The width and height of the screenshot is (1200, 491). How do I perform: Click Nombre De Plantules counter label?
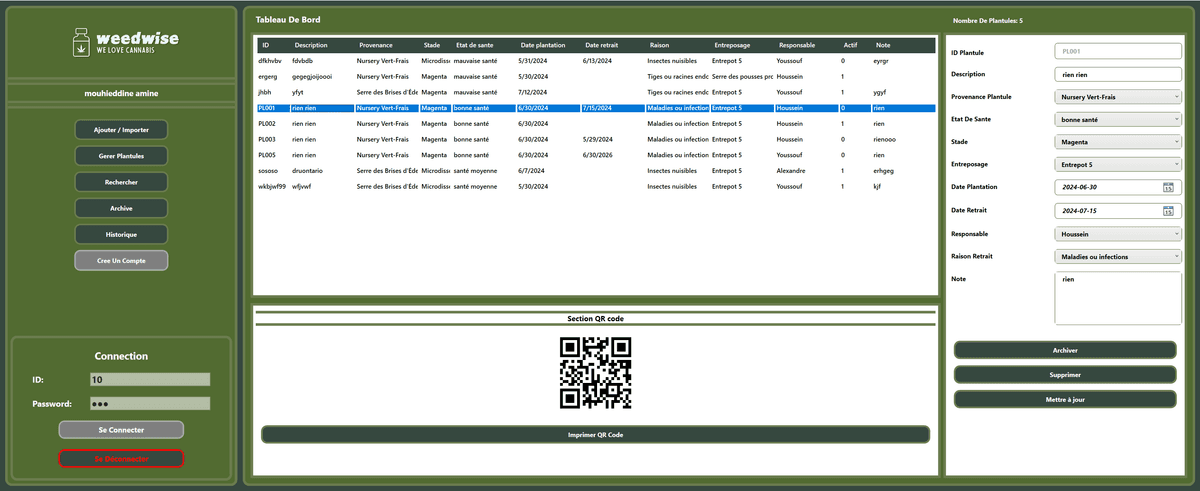click(x=988, y=20)
